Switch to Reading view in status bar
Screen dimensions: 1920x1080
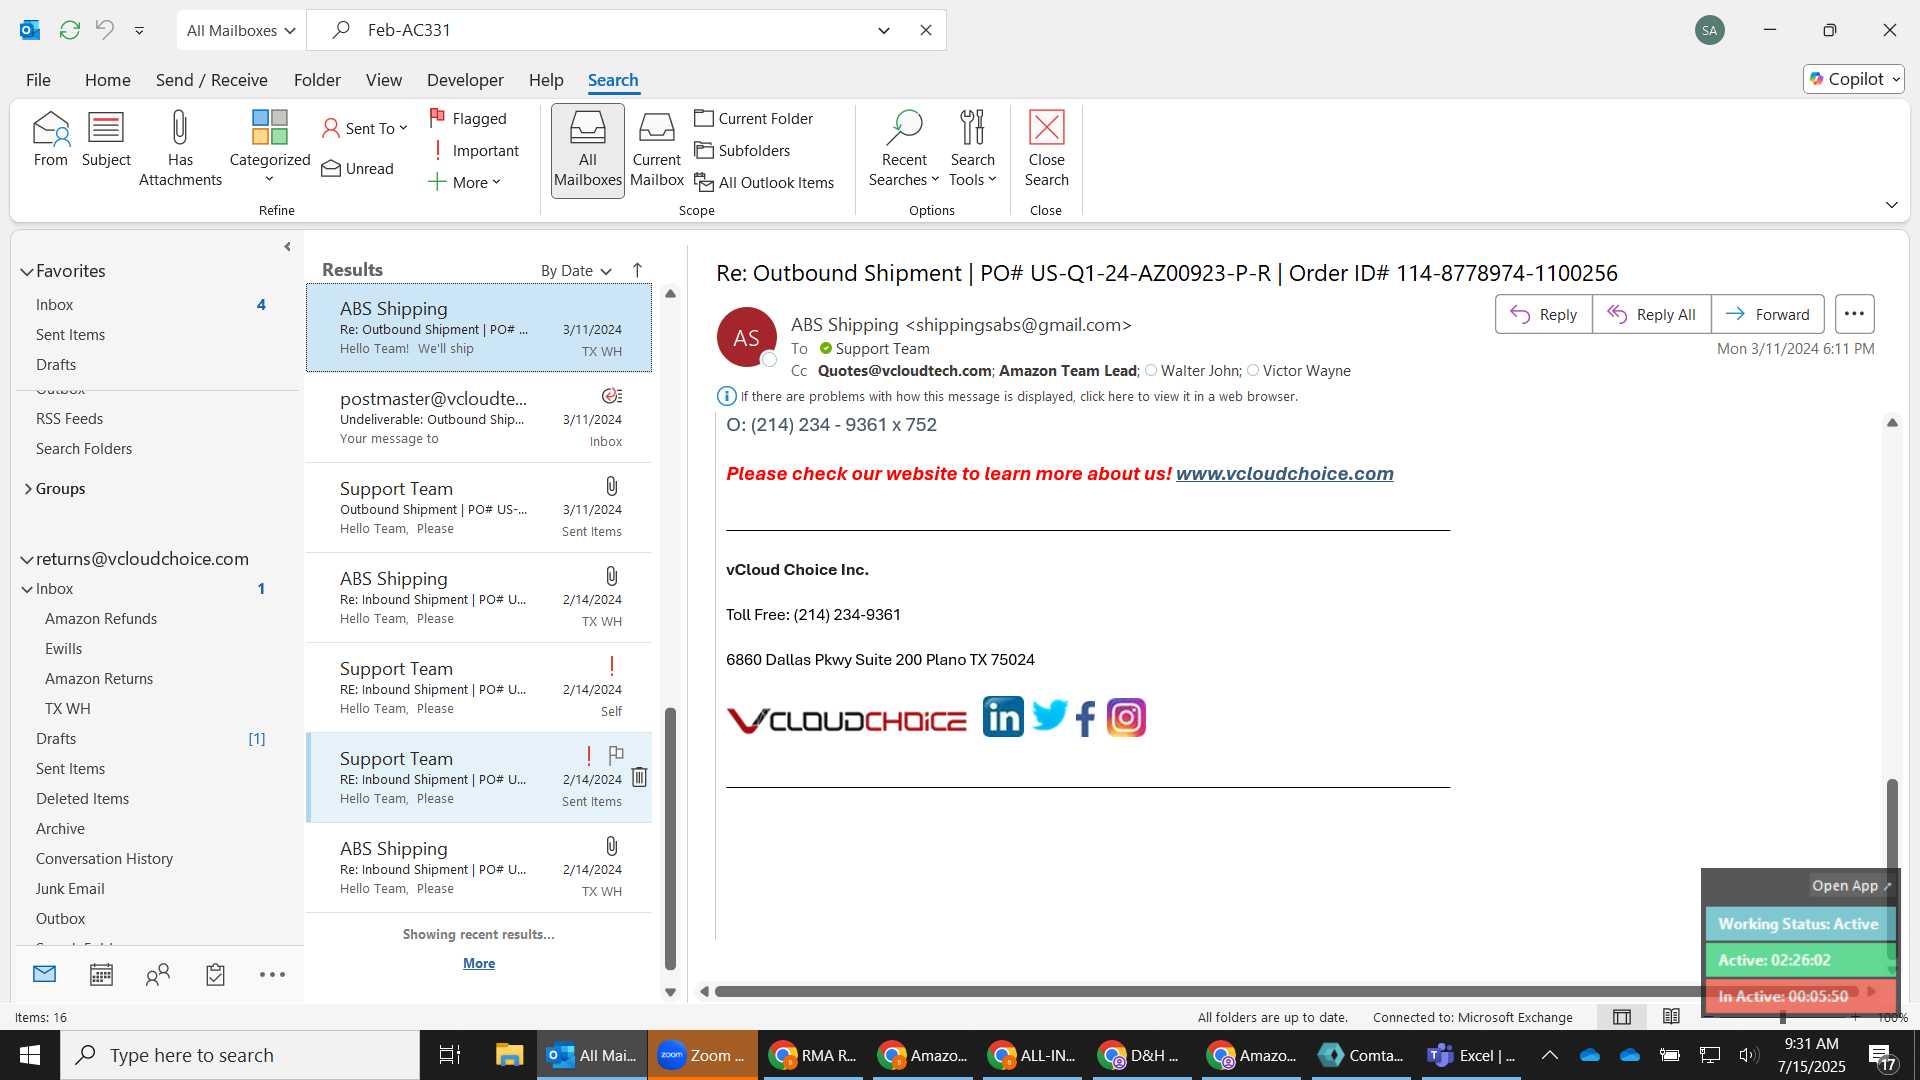point(1671,1017)
